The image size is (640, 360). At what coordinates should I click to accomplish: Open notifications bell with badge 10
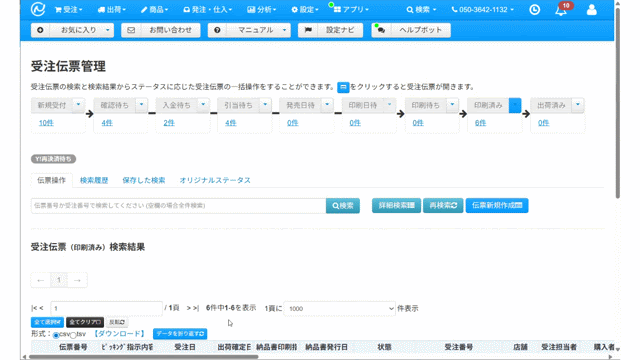562,10
